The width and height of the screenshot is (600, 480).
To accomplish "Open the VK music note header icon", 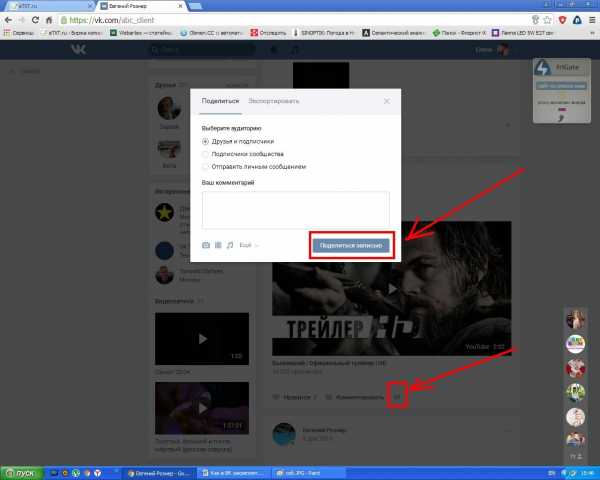I will coord(295,50).
